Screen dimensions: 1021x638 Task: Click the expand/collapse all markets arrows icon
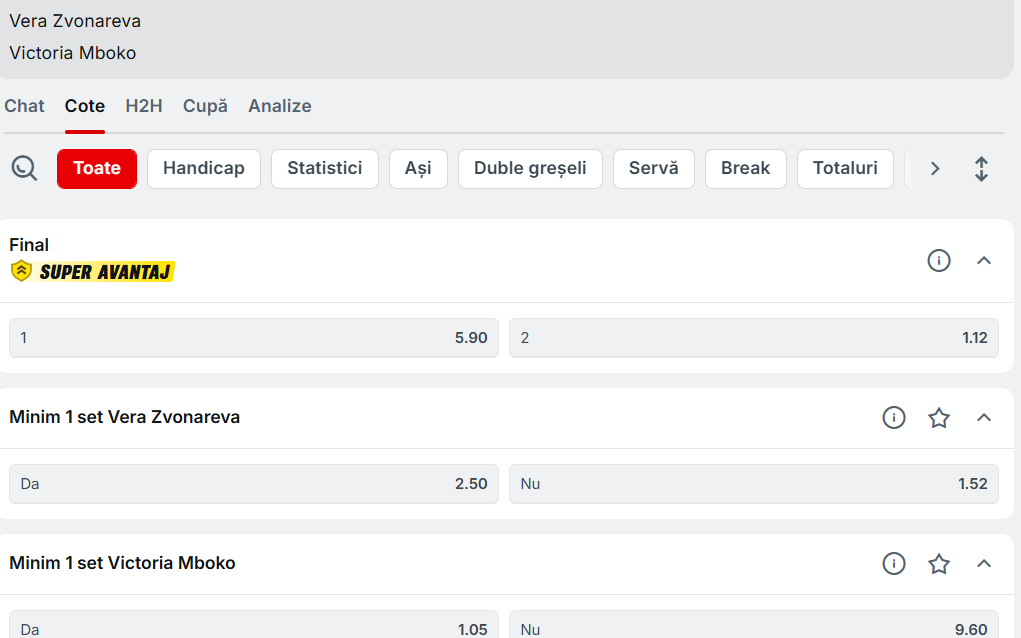click(x=981, y=168)
